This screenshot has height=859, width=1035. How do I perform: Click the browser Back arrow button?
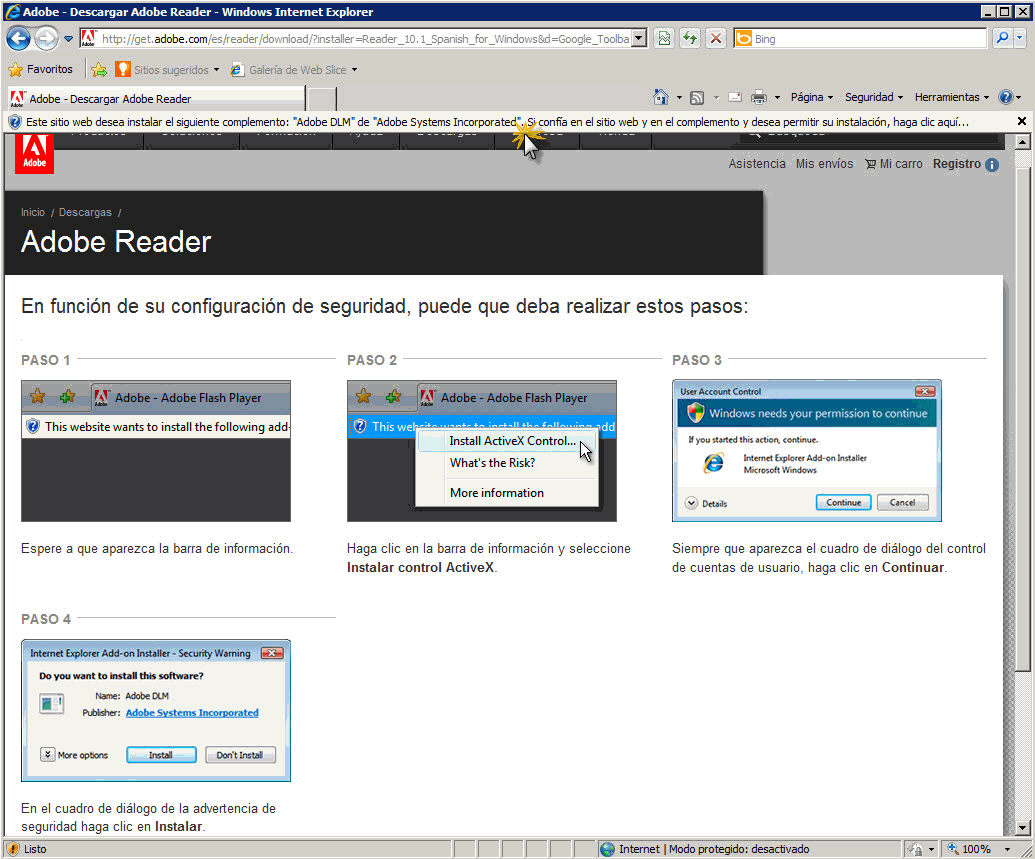(18, 38)
